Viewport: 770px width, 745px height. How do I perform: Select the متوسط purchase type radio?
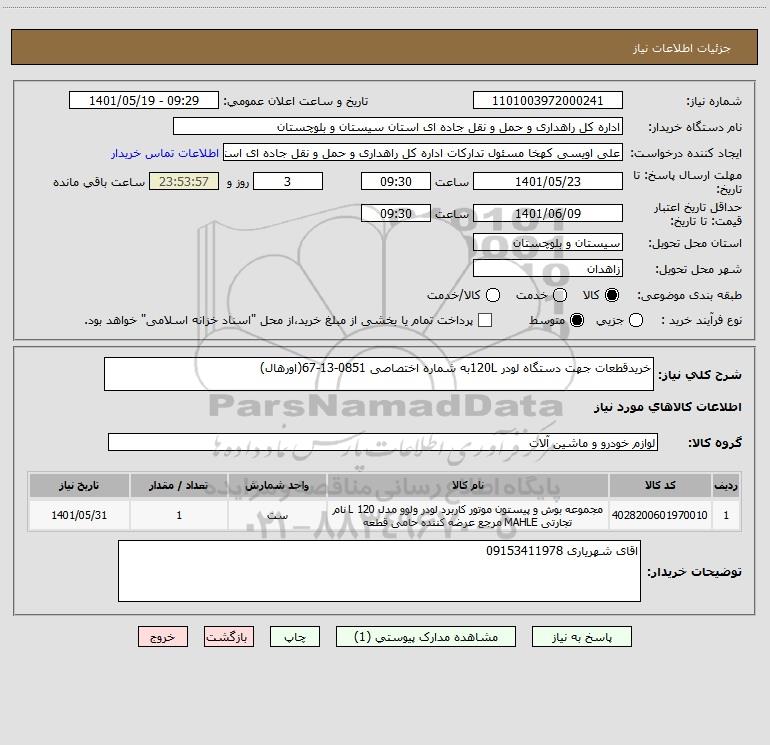(x=577, y=320)
